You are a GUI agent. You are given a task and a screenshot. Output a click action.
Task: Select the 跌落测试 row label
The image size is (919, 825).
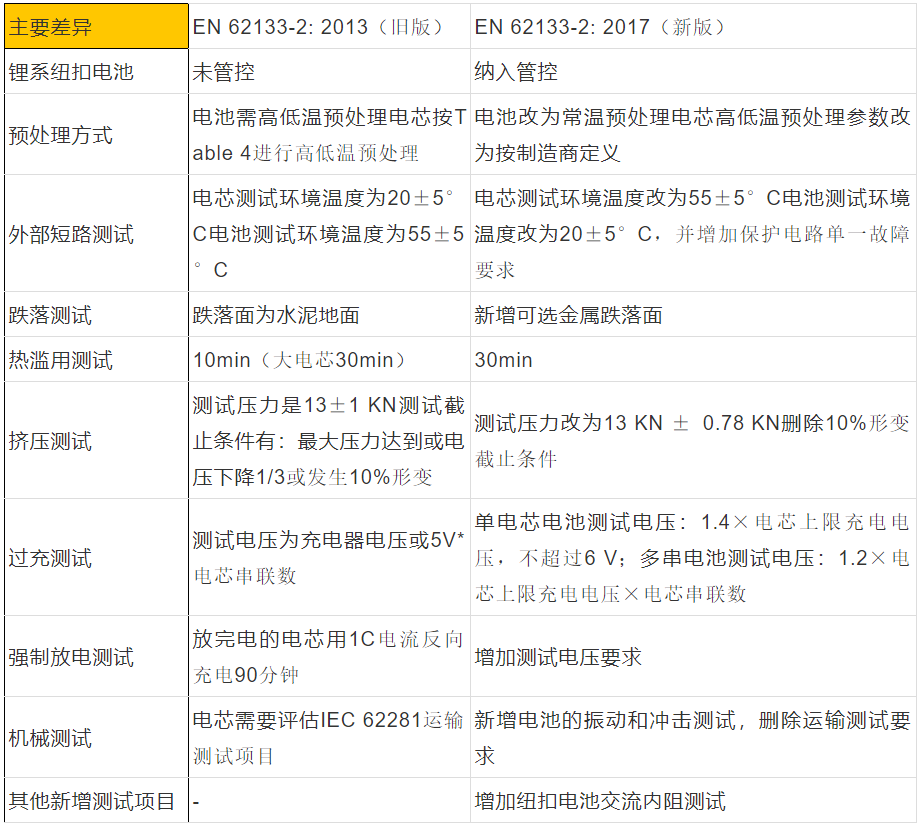pyautogui.click(x=50, y=315)
